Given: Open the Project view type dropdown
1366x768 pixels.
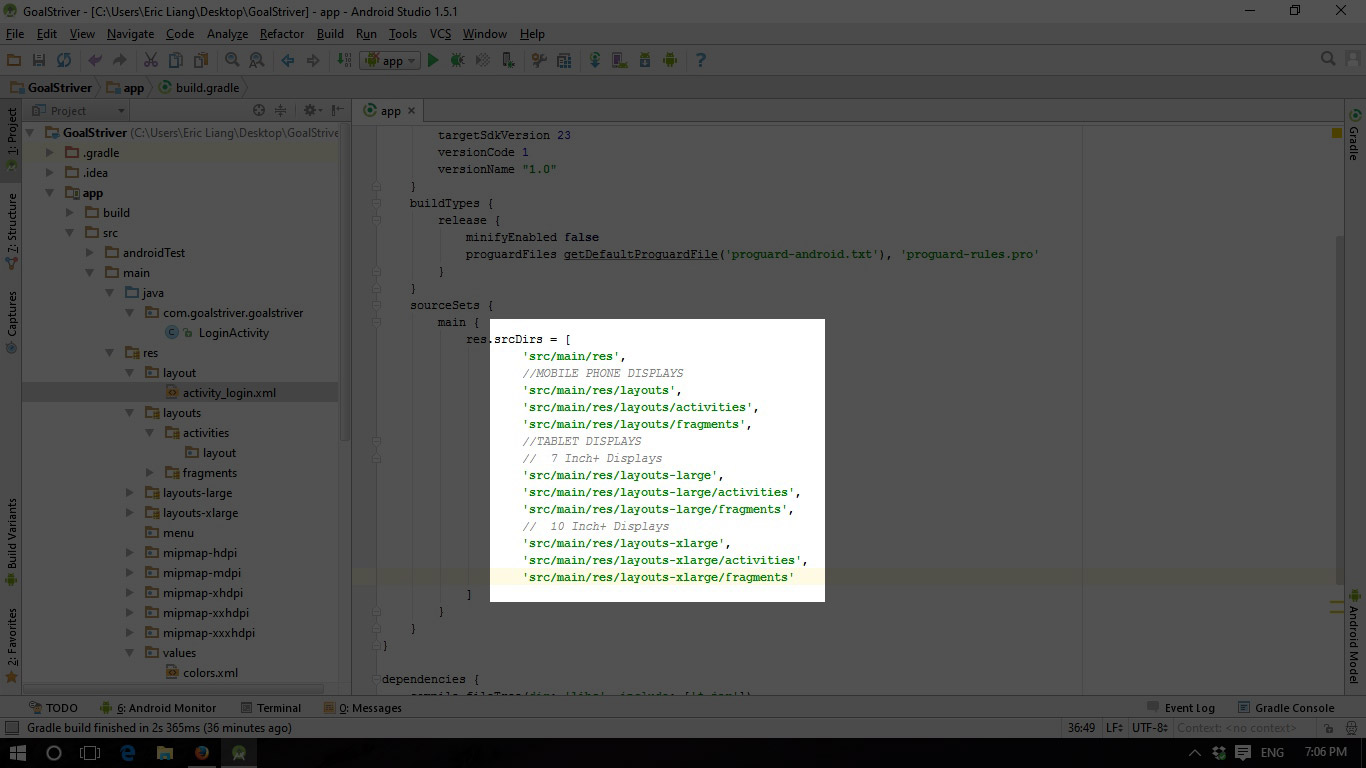Looking at the screenshot, I should coord(78,110).
